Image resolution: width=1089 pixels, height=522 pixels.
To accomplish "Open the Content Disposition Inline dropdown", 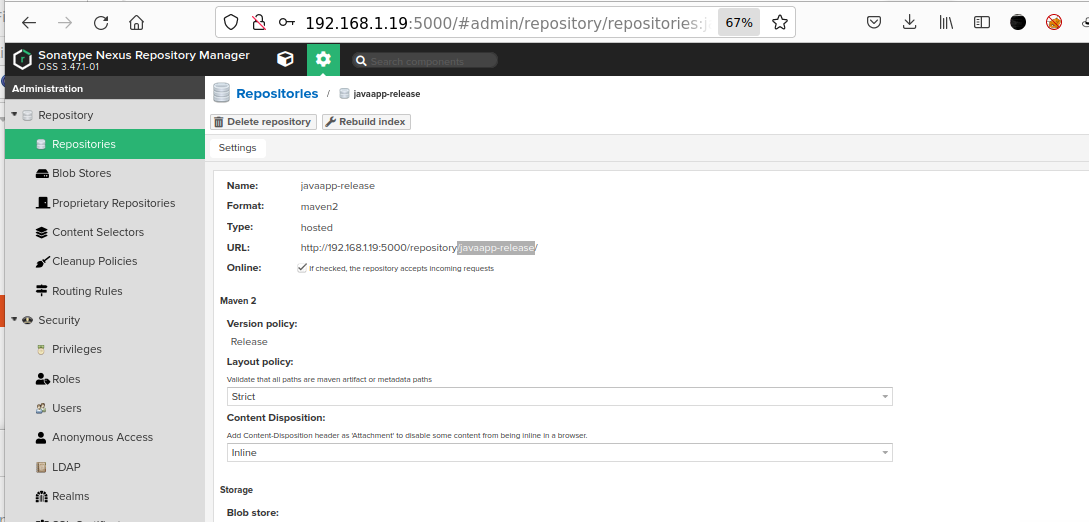I will [559, 453].
